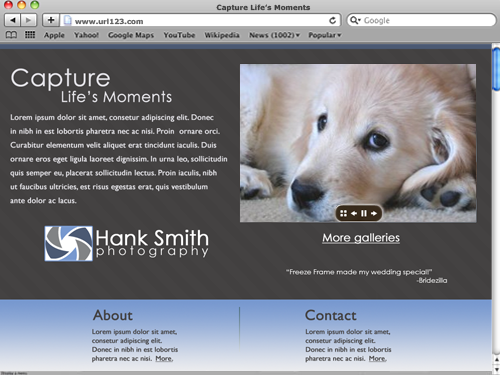Advance to next slideshow photo
Image resolution: width=500 pixels, height=375 pixels.
[x=374, y=213]
